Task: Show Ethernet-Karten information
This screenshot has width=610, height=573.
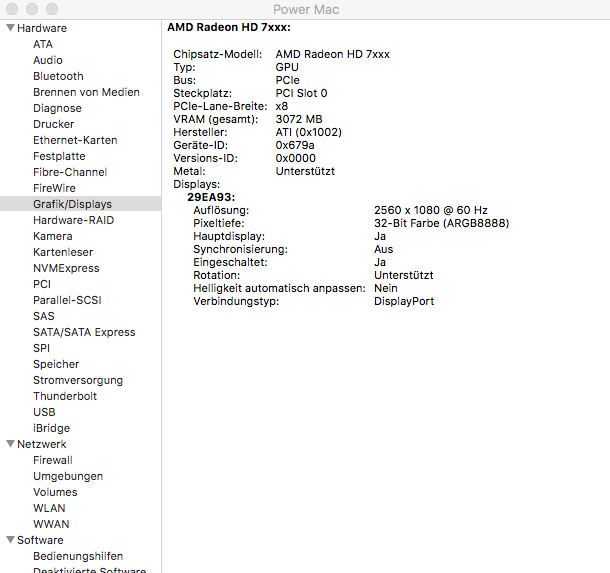Action: 75,140
